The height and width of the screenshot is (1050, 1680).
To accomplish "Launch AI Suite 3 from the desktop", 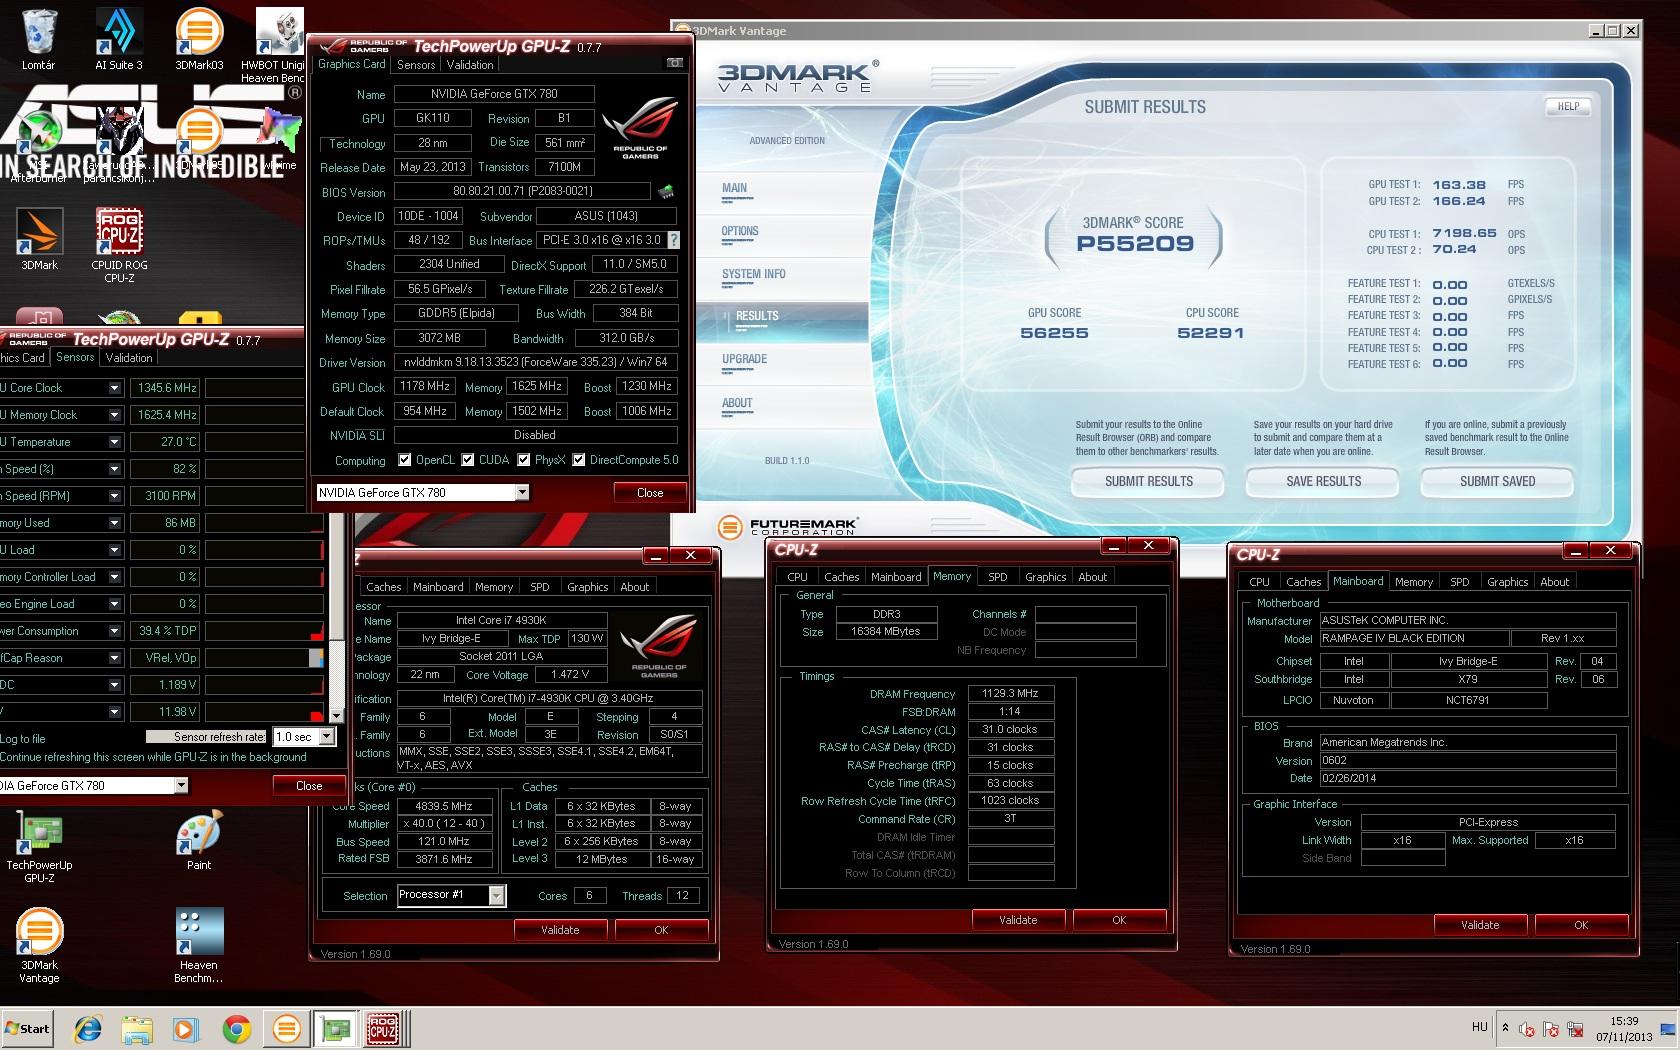I will coord(119,40).
